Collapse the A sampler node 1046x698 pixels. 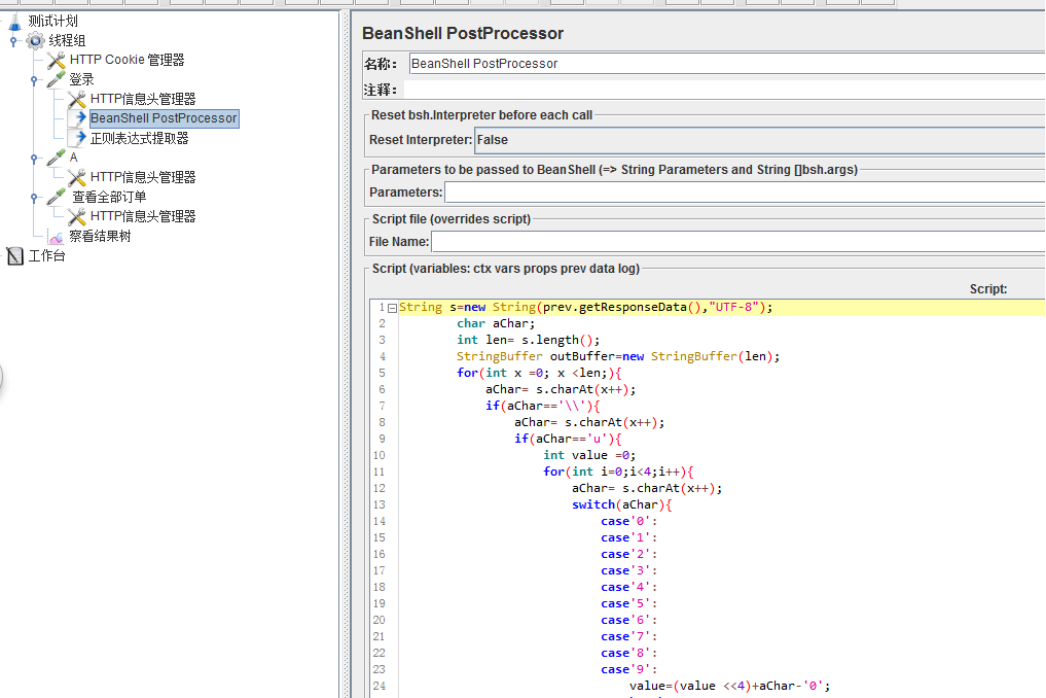tap(34, 159)
